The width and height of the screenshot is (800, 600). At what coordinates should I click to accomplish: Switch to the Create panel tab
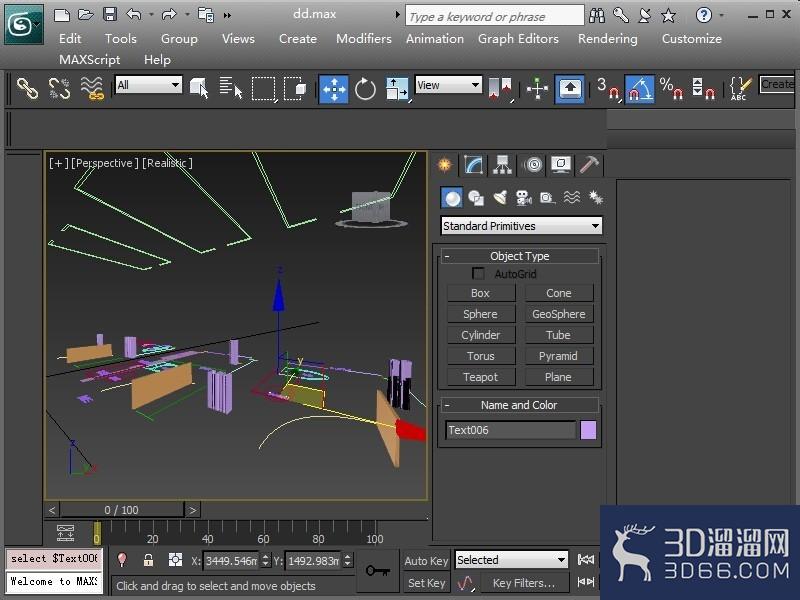(445, 165)
